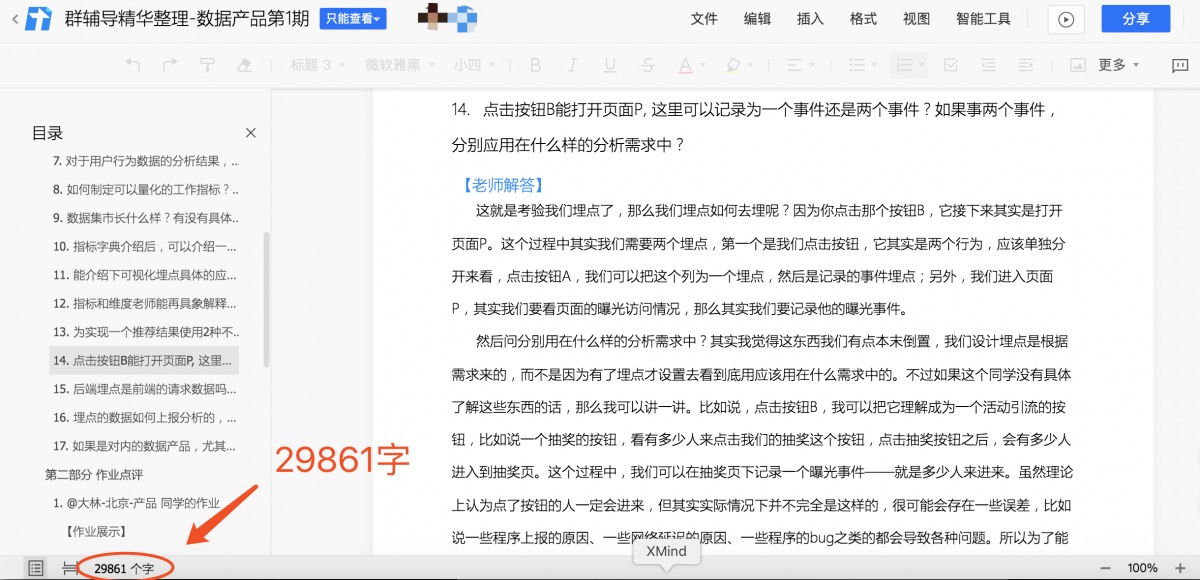This screenshot has width=1200, height=580.
Task: Open the 微软雅黑 font dropdown
Action: coord(399,65)
